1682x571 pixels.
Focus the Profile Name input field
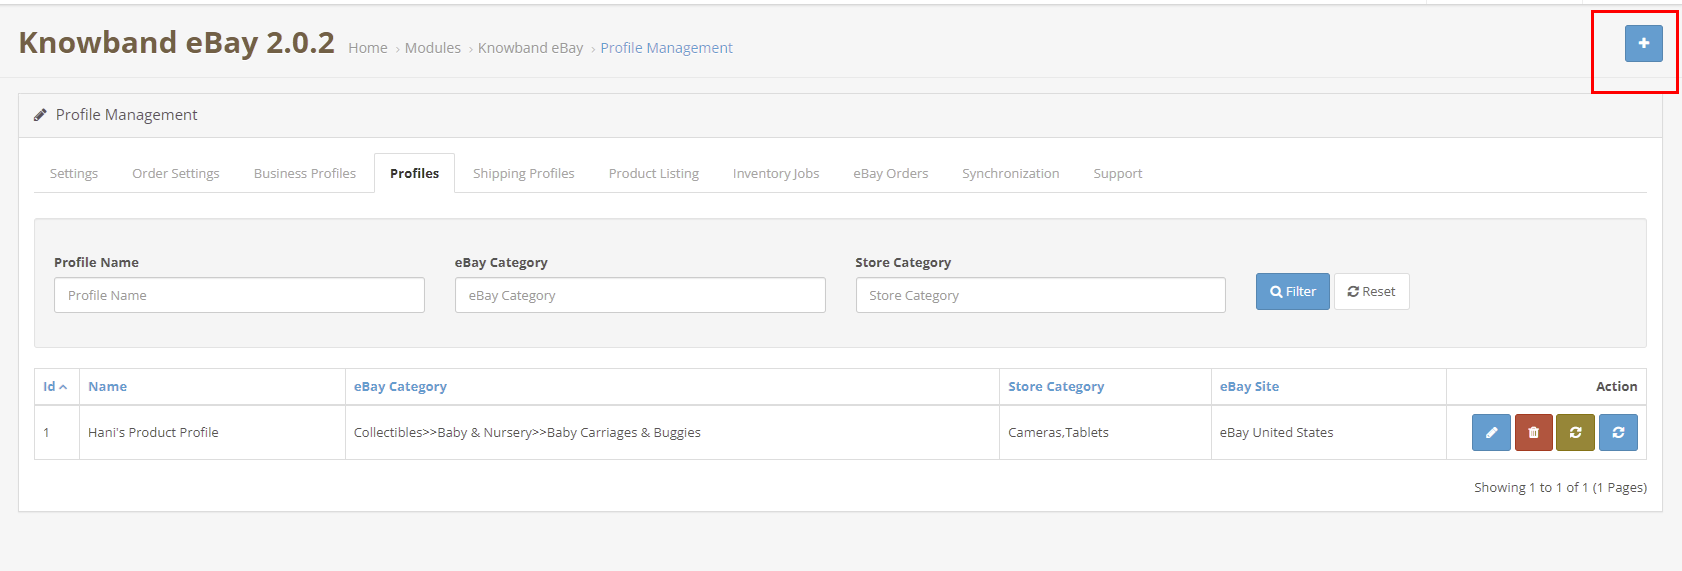pos(239,295)
